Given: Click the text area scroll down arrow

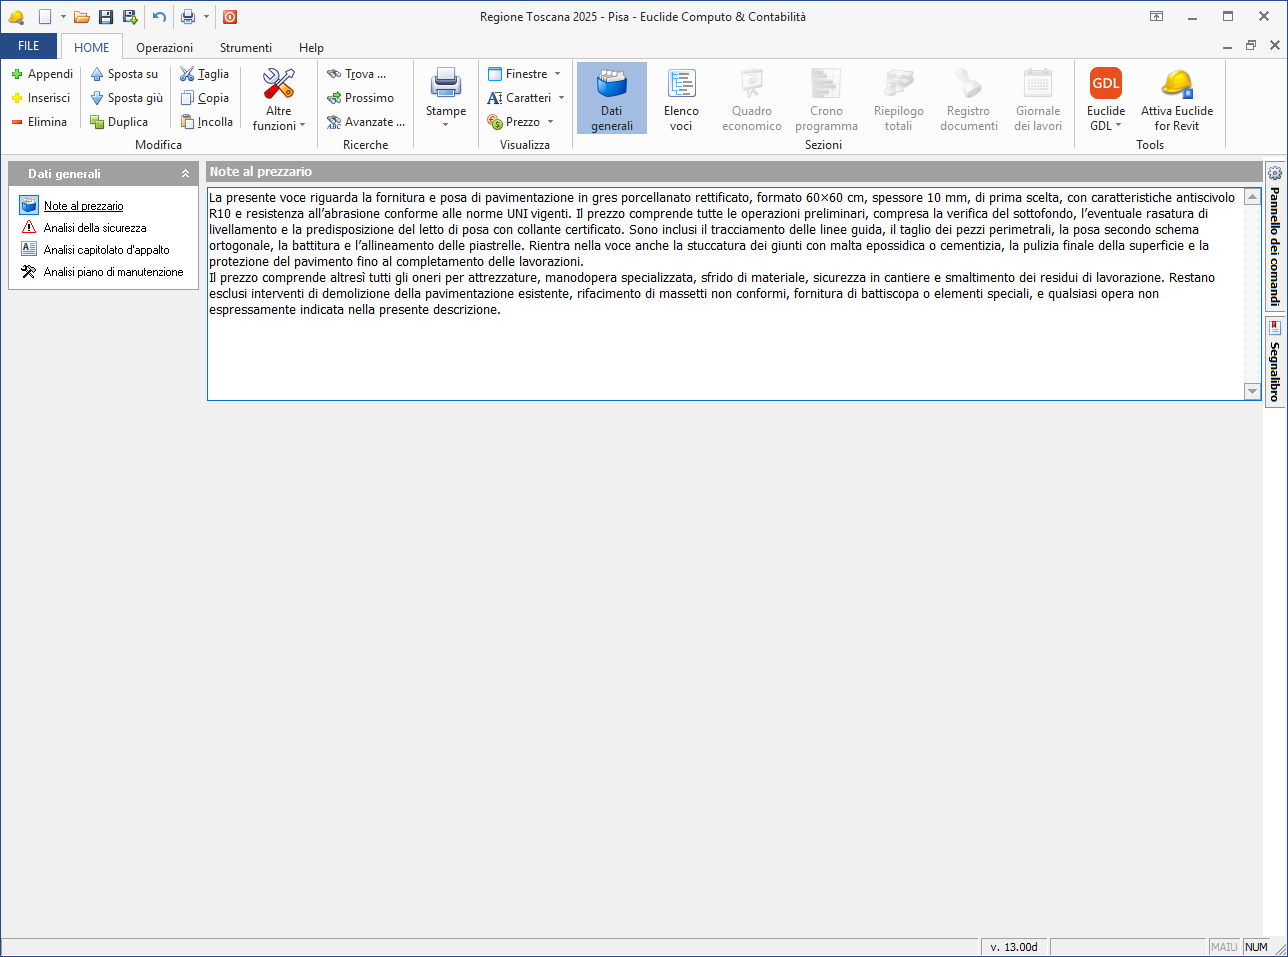Looking at the screenshot, I should [1252, 392].
